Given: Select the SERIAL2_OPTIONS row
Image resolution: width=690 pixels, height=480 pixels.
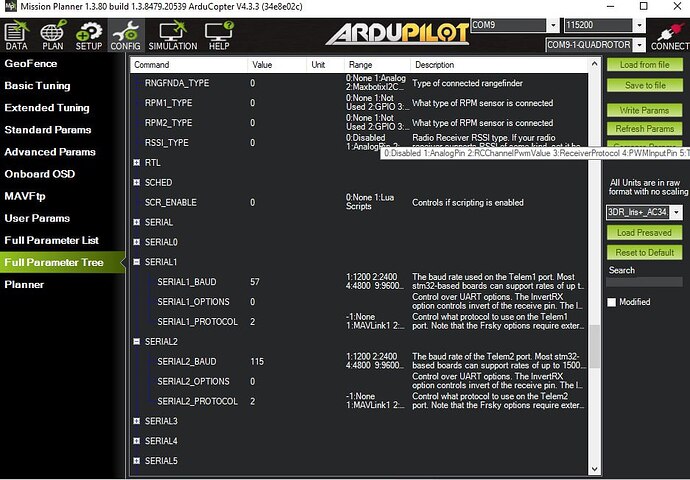Looking at the screenshot, I should (x=360, y=381).
